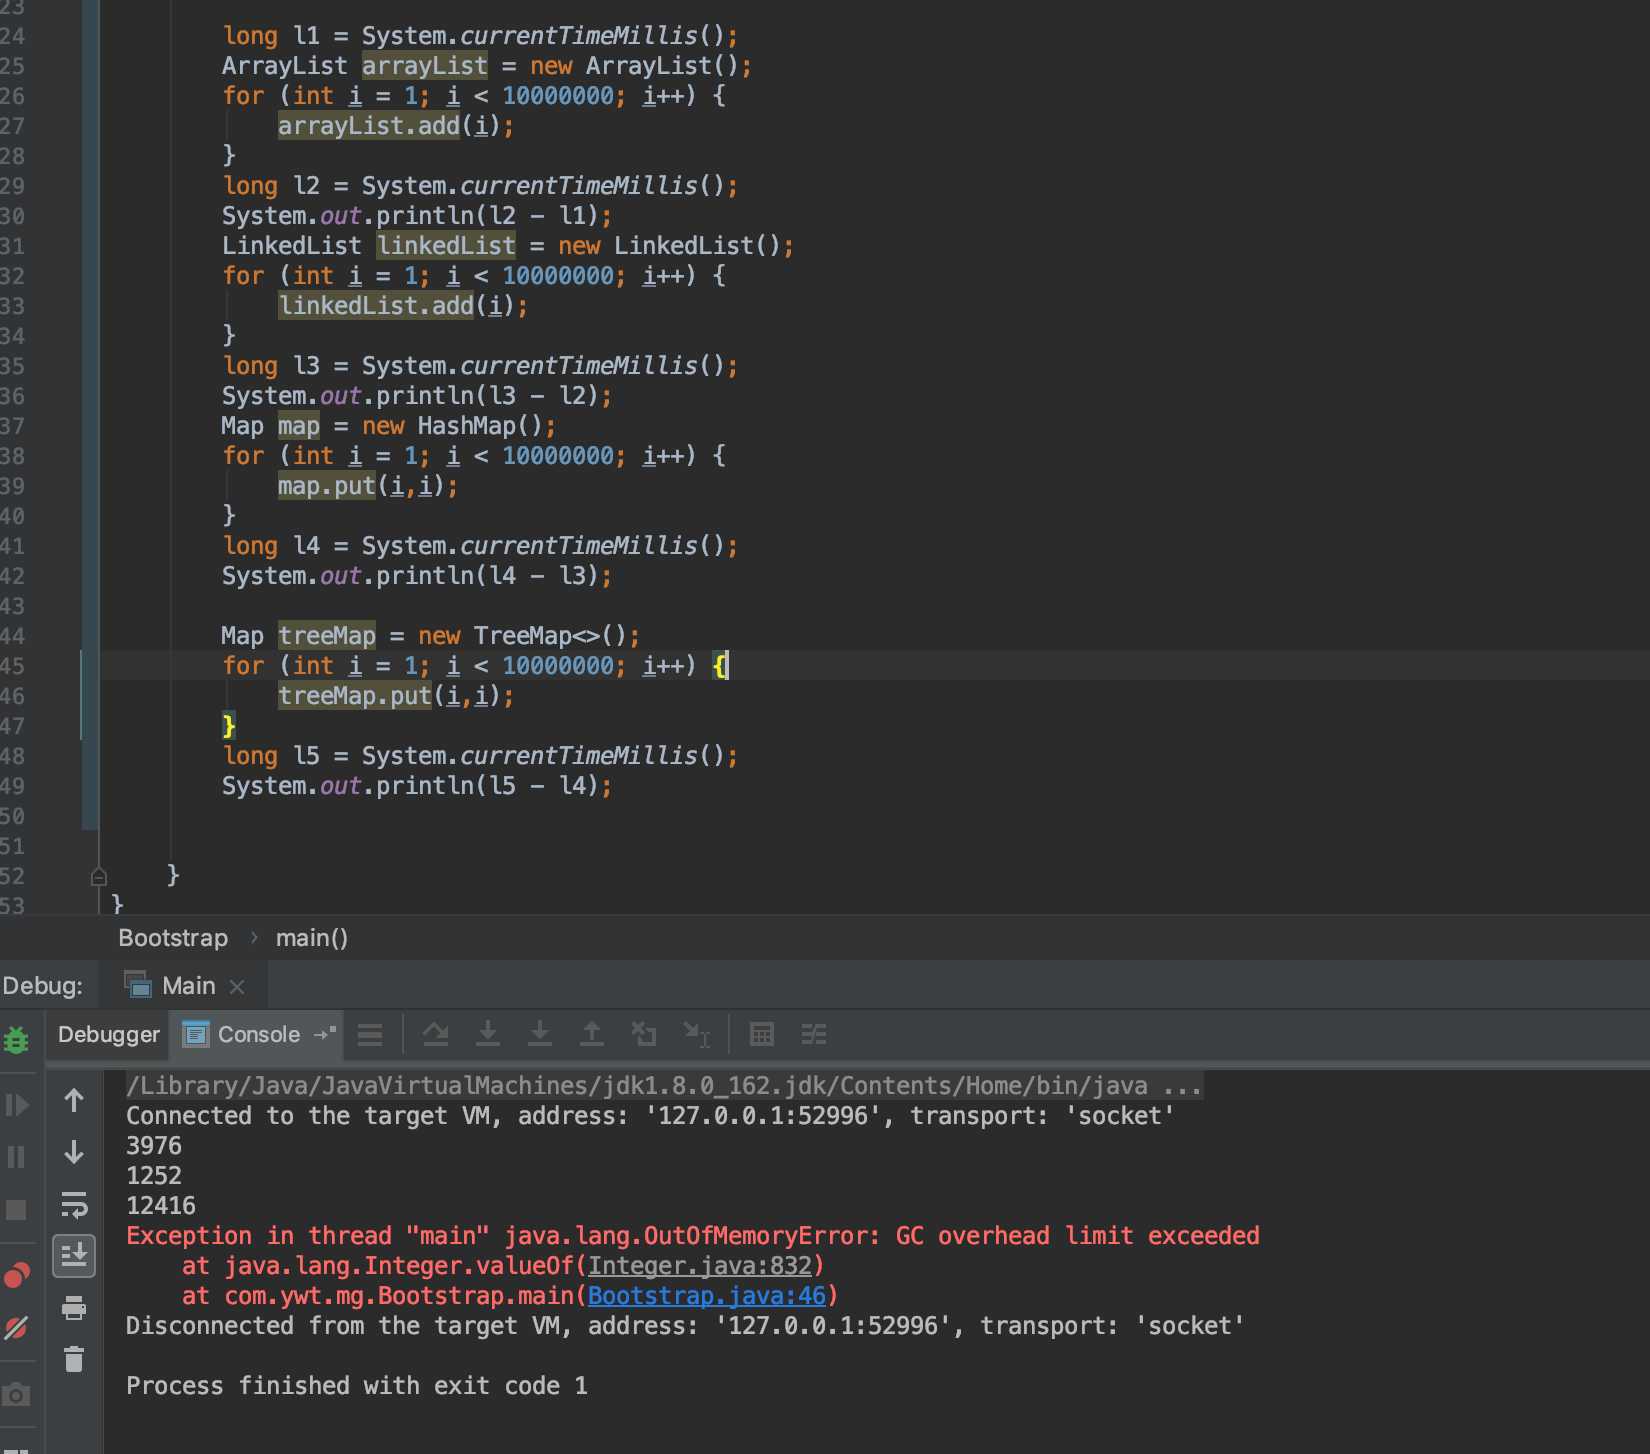Click the highlighted closing brace on line 47
The width and height of the screenshot is (1650, 1454).
229,726
